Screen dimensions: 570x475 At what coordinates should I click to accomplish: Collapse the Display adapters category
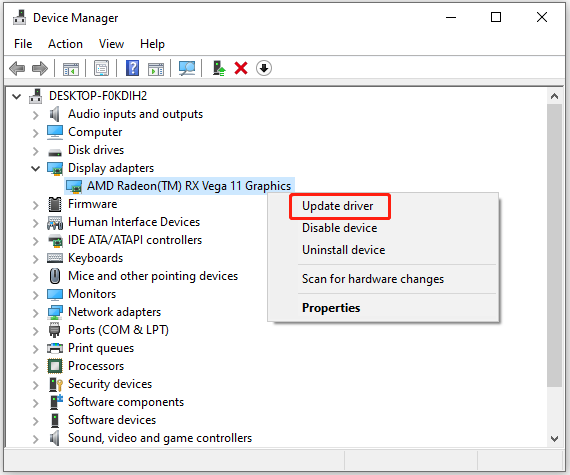(x=35, y=169)
